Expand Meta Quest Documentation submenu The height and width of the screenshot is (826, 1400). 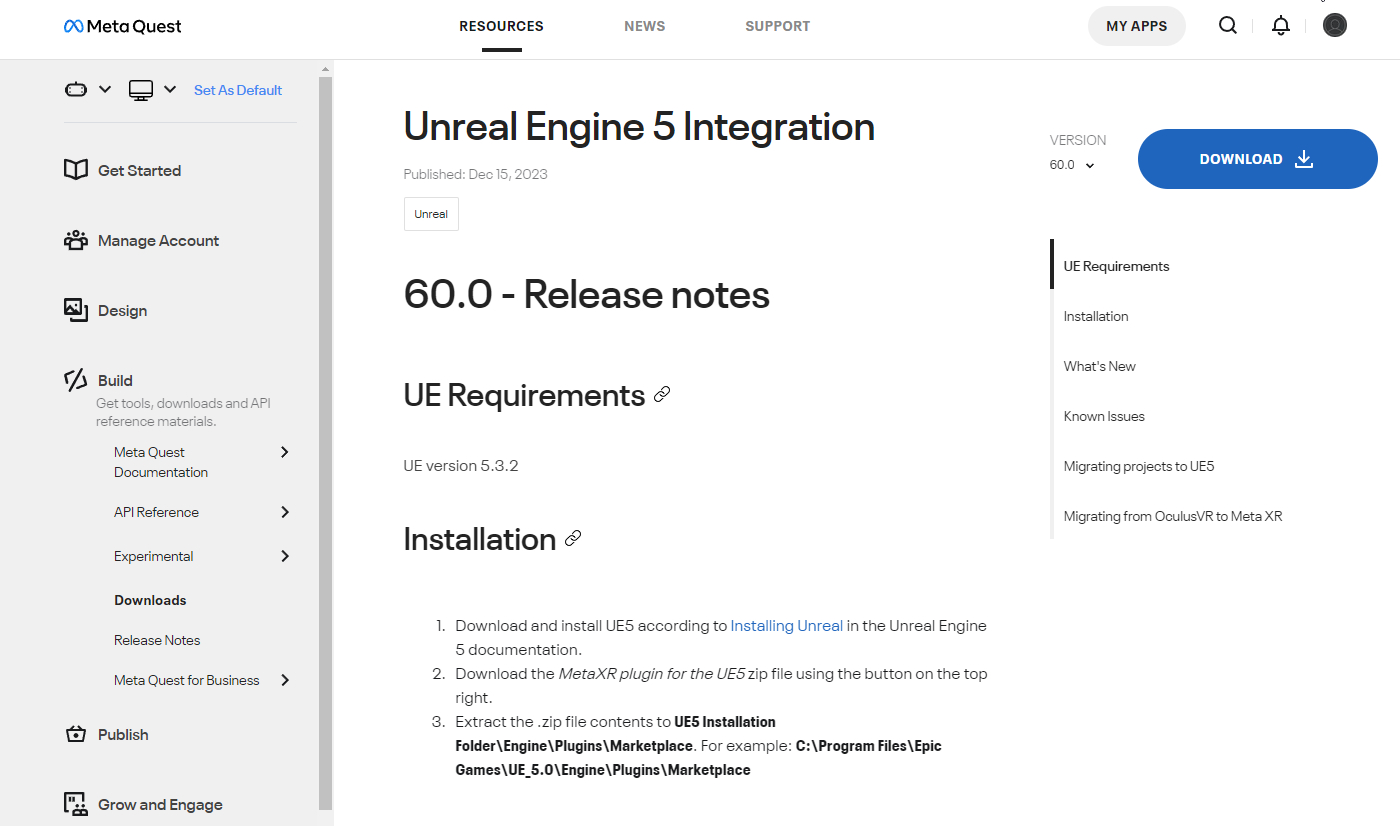[285, 452]
